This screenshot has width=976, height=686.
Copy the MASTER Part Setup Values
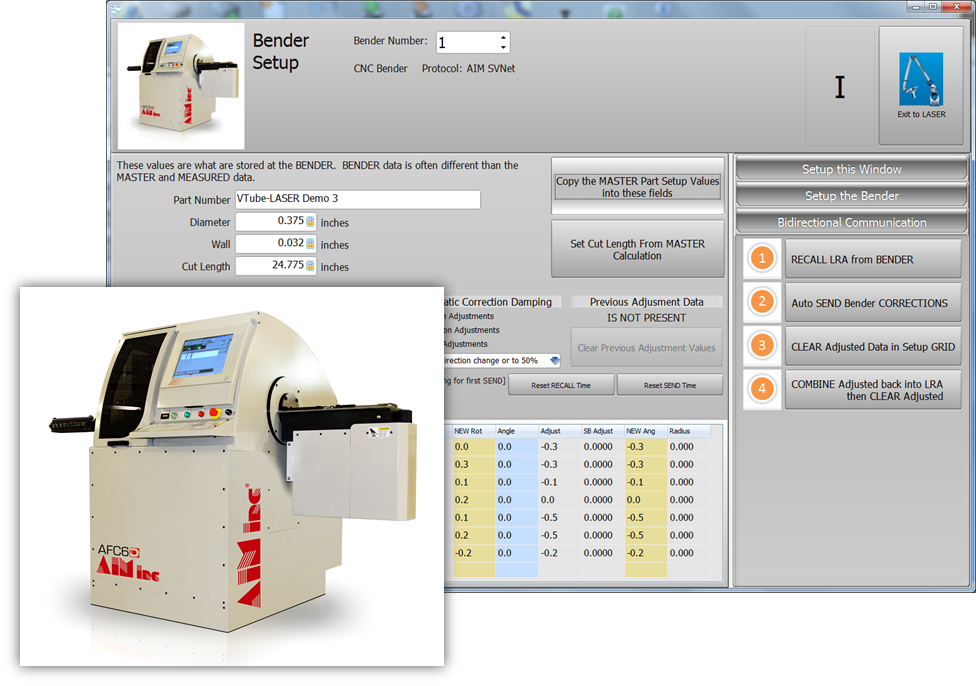637,187
